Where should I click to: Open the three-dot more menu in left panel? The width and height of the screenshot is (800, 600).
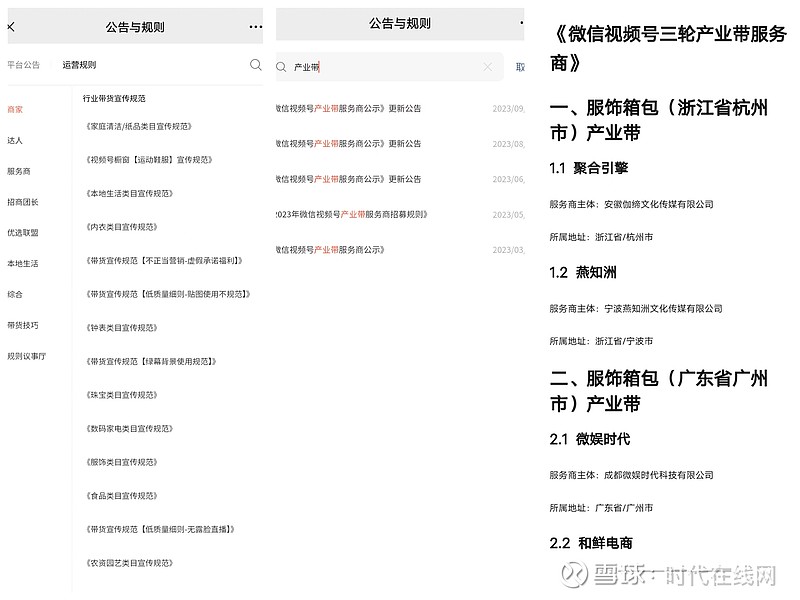pyautogui.click(x=256, y=27)
